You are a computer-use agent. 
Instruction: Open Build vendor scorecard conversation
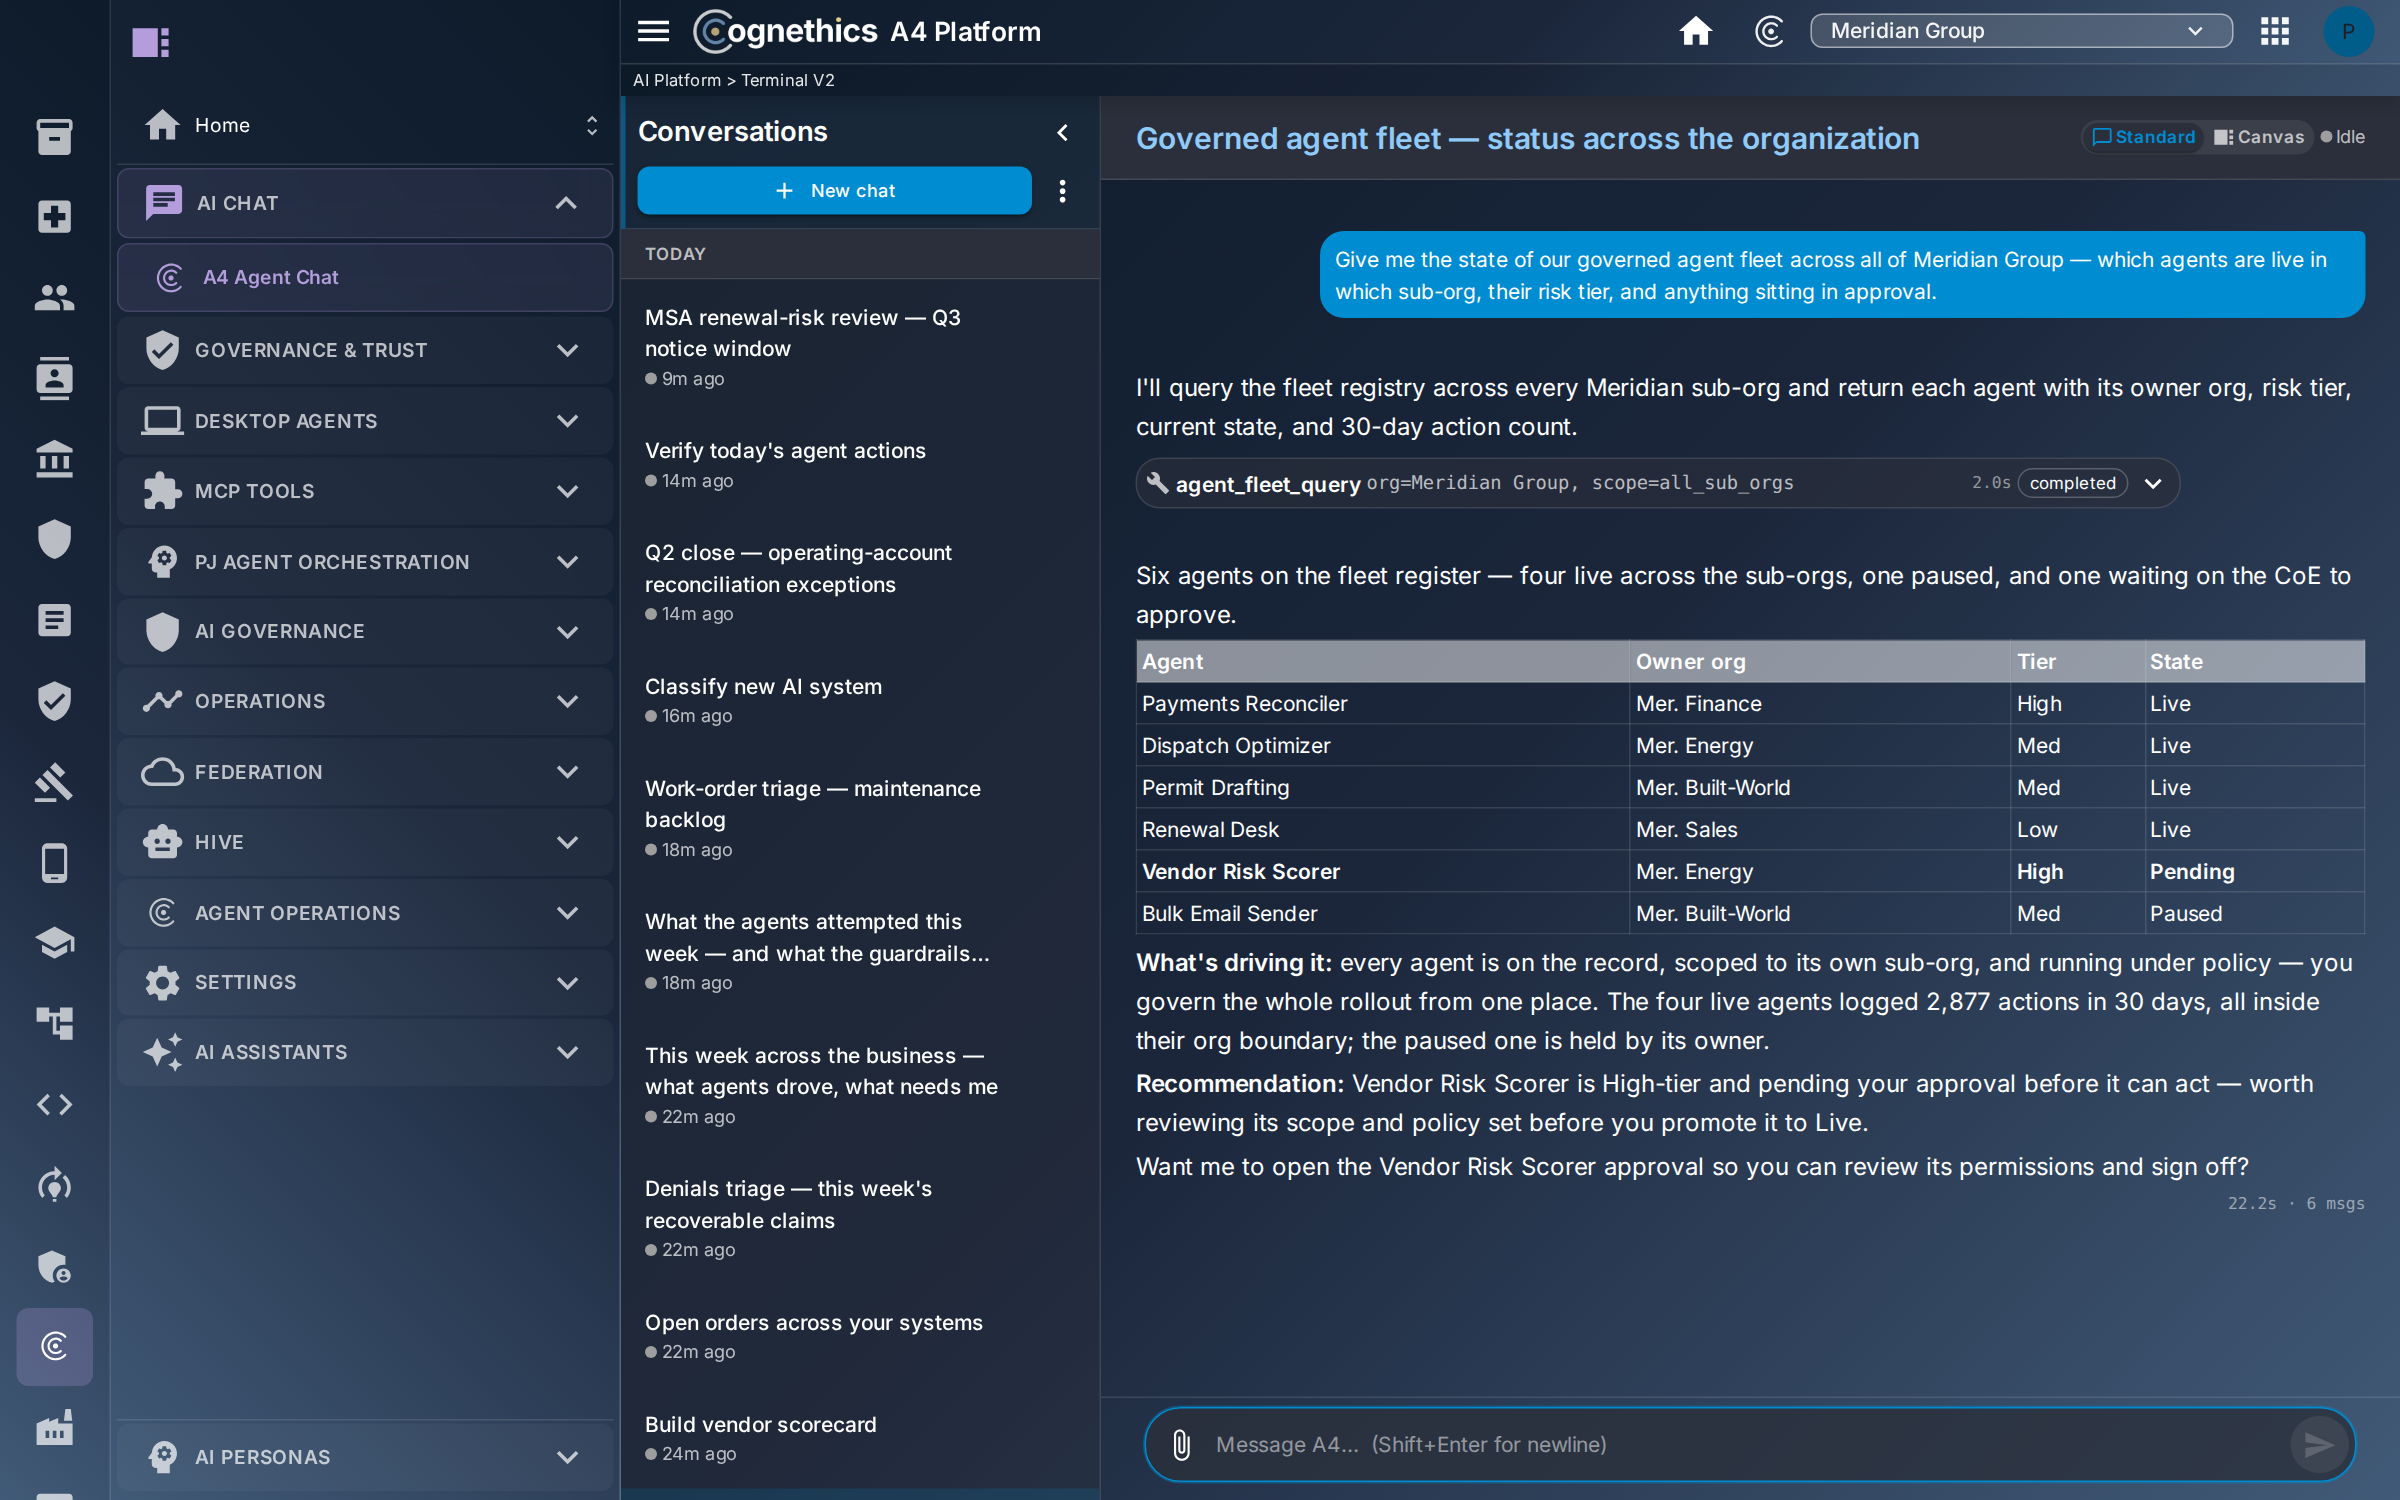click(x=860, y=1438)
